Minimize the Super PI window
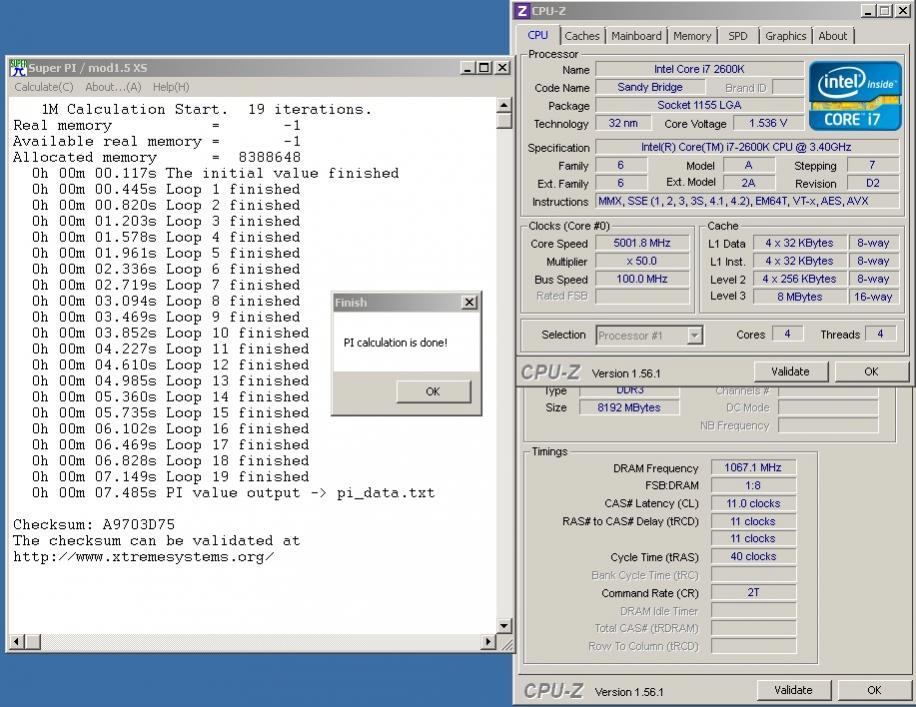The width and height of the screenshot is (916, 707). click(x=468, y=68)
